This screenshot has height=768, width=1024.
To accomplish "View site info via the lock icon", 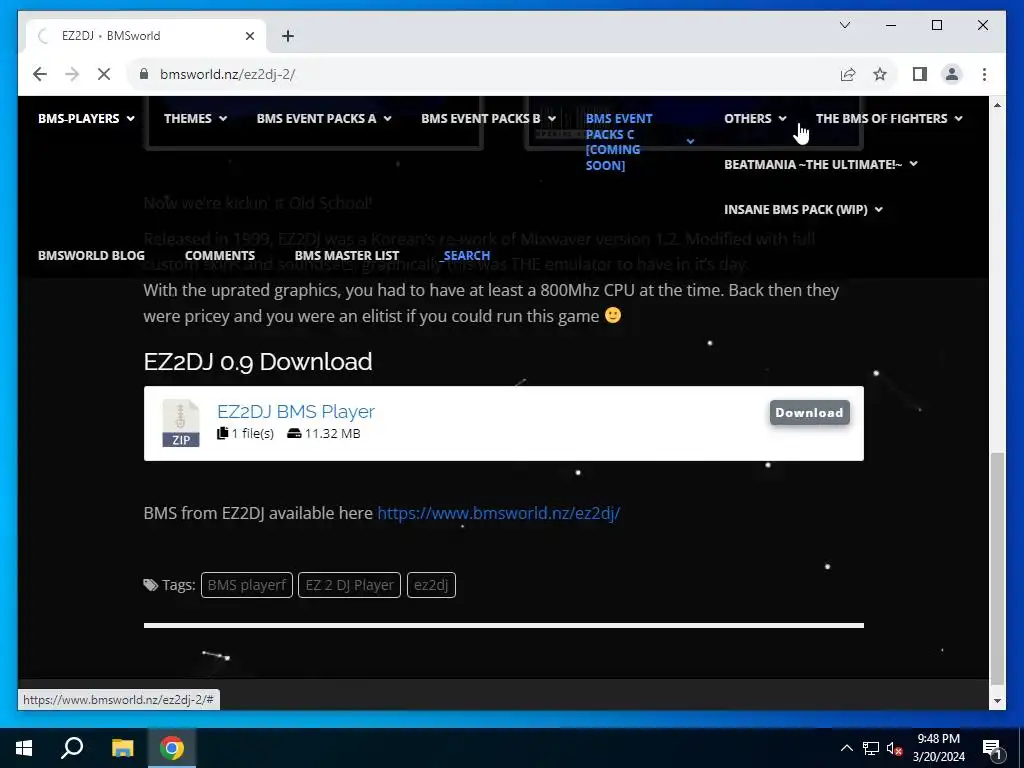I will [144, 74].
